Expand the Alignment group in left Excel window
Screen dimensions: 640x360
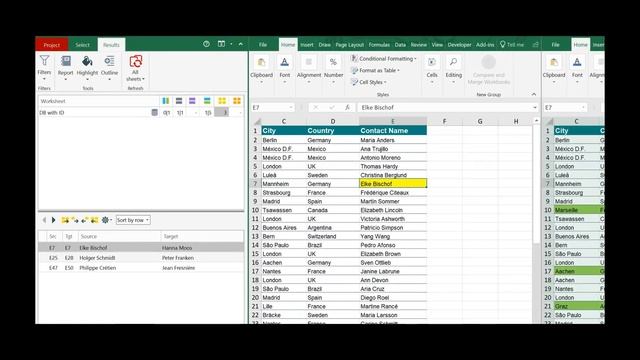pos(309,69)
